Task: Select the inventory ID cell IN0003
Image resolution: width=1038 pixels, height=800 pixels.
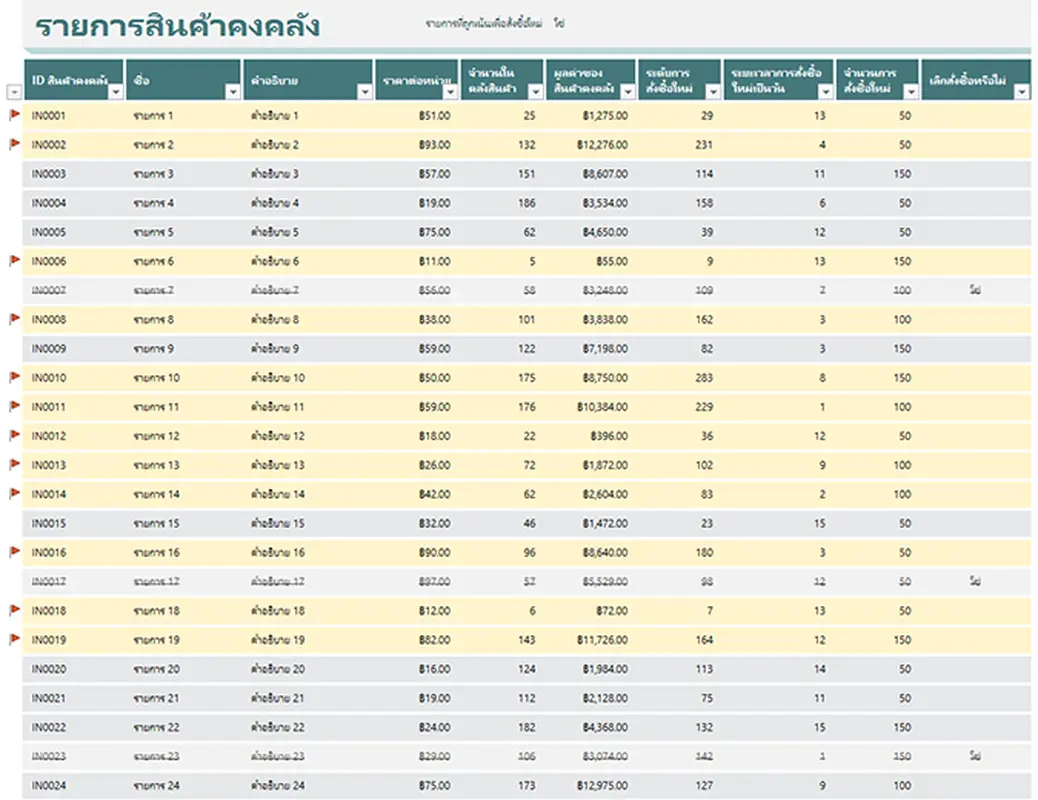Action: tap(49, 174)
